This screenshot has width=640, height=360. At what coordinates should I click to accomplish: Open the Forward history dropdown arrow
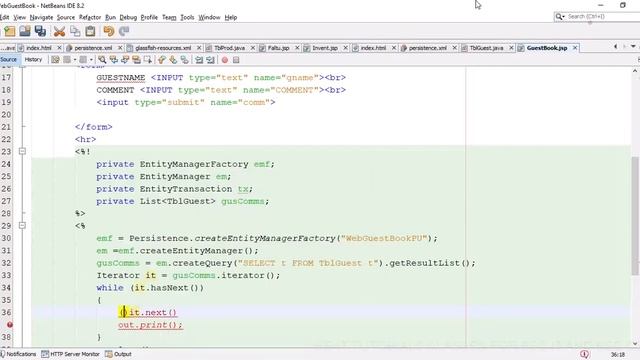[x=91, y=60]
